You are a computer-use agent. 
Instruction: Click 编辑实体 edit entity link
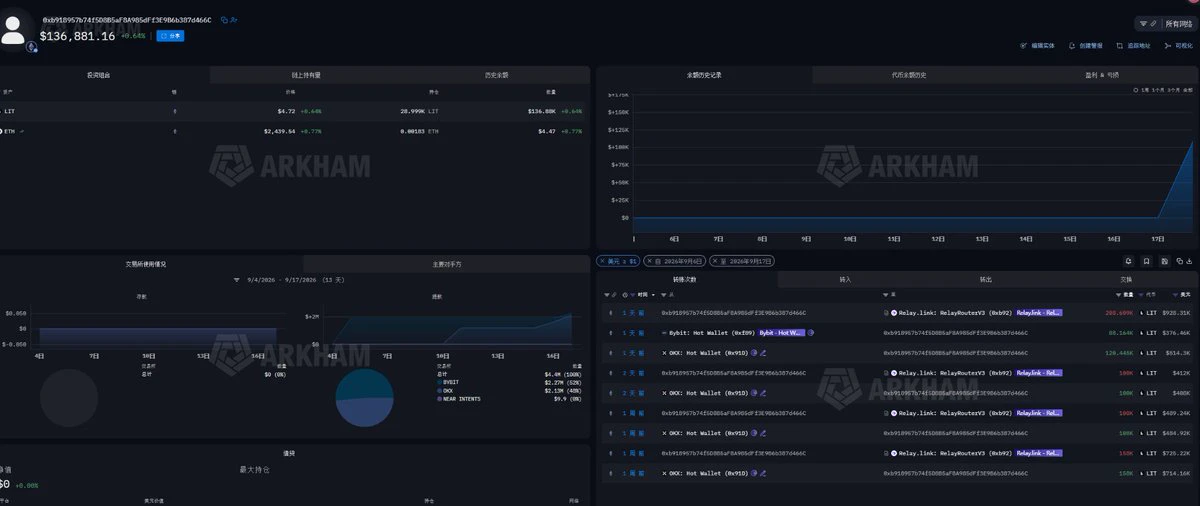(x=1037, y=46)
